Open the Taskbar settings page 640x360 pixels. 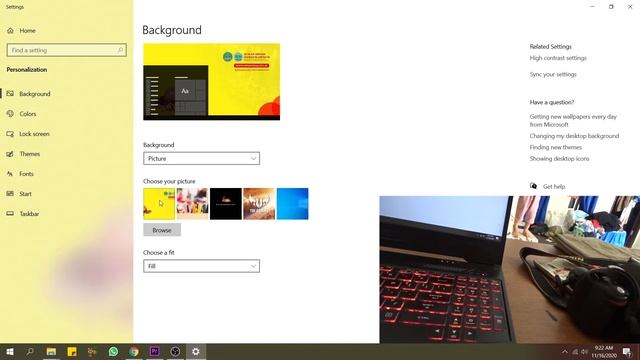pyautogui.click(x=29, y=214)
